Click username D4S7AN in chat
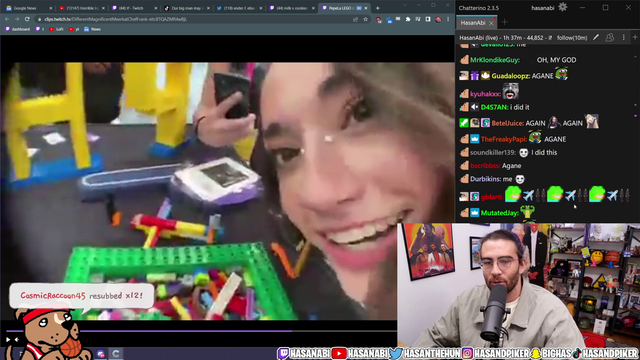 (x=495, y=107)
